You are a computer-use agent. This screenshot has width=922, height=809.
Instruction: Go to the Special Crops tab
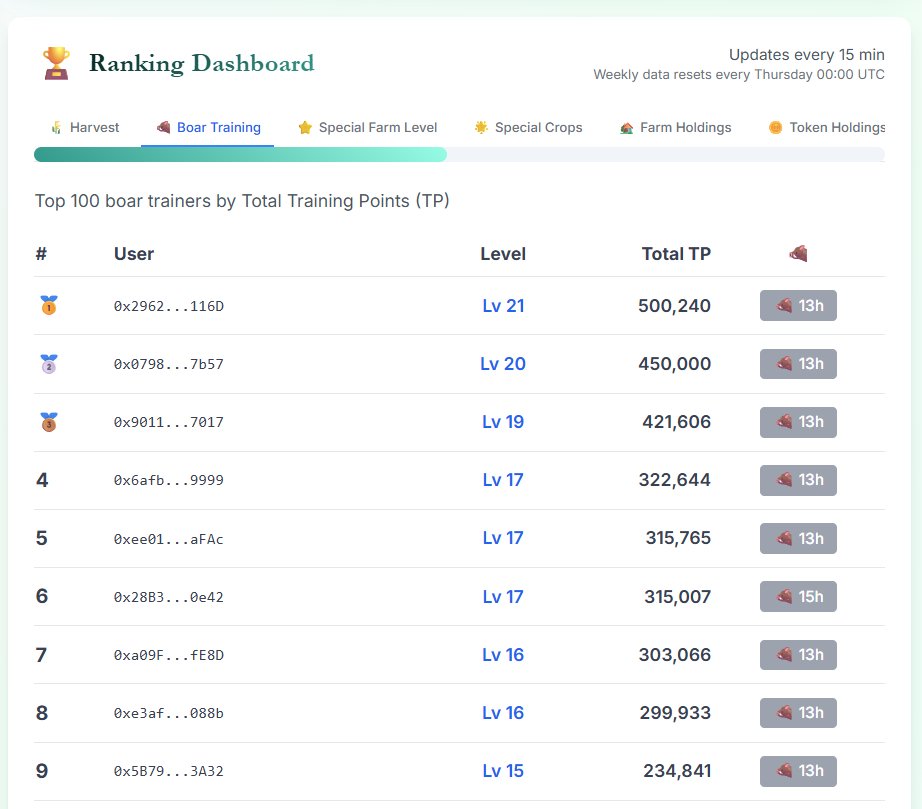[528, 128]
